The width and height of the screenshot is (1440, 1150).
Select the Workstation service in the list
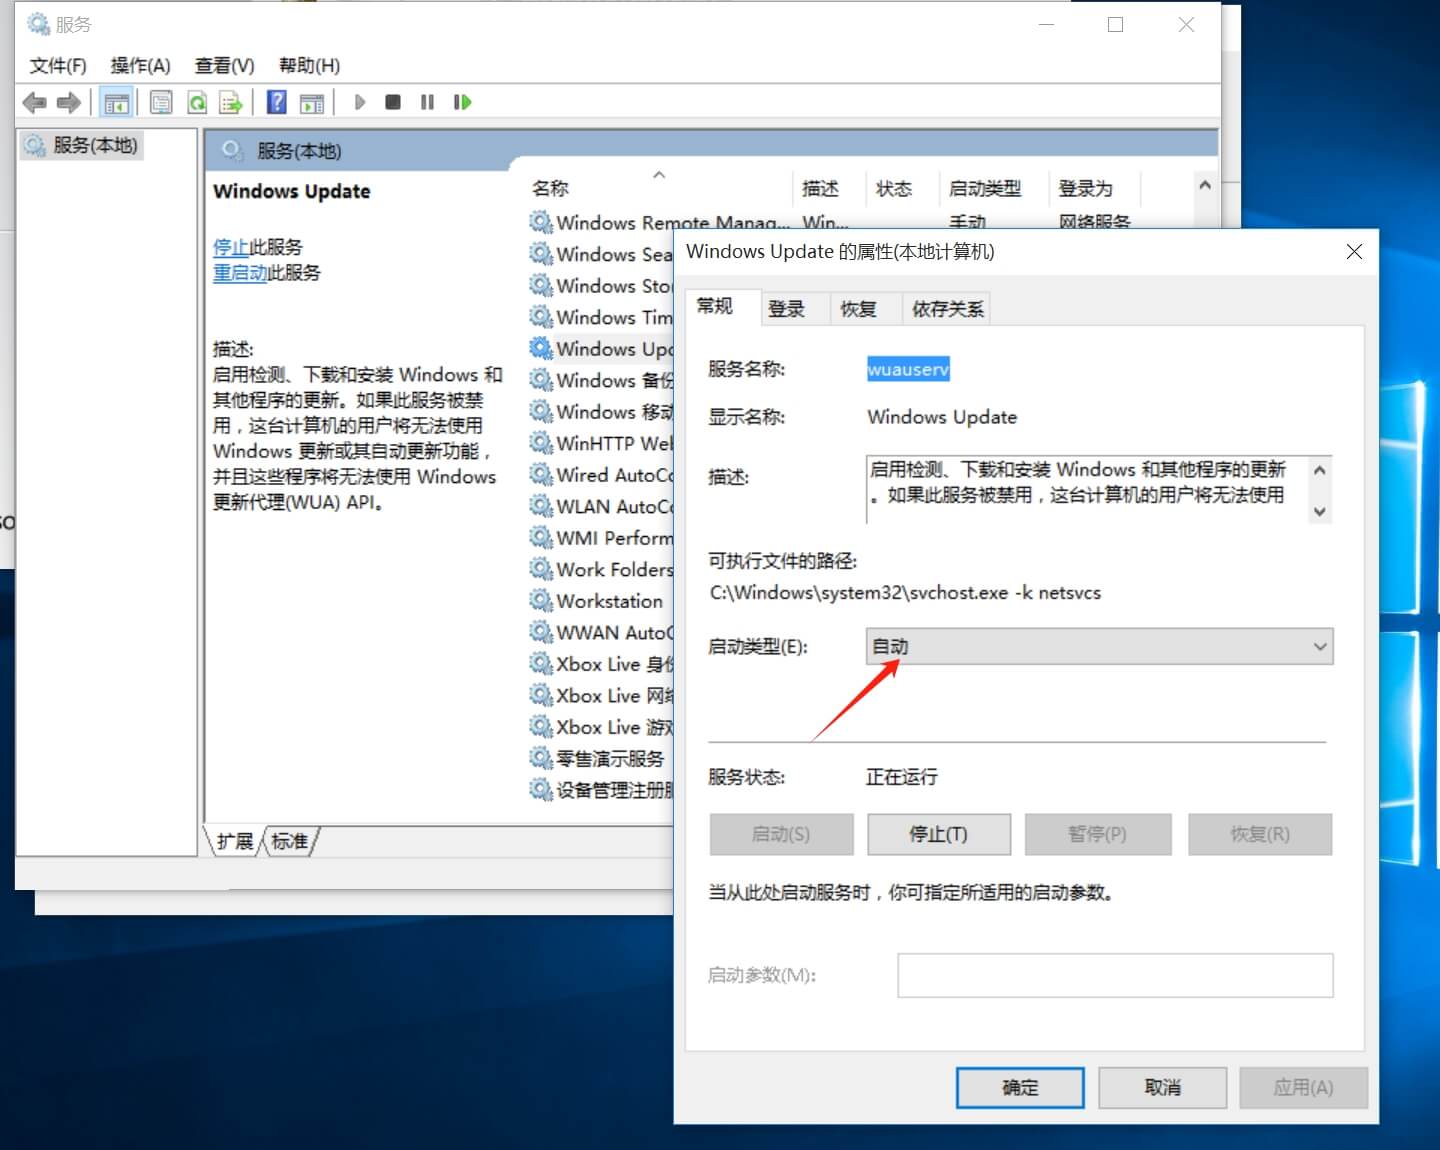click(x=609, y=601)
